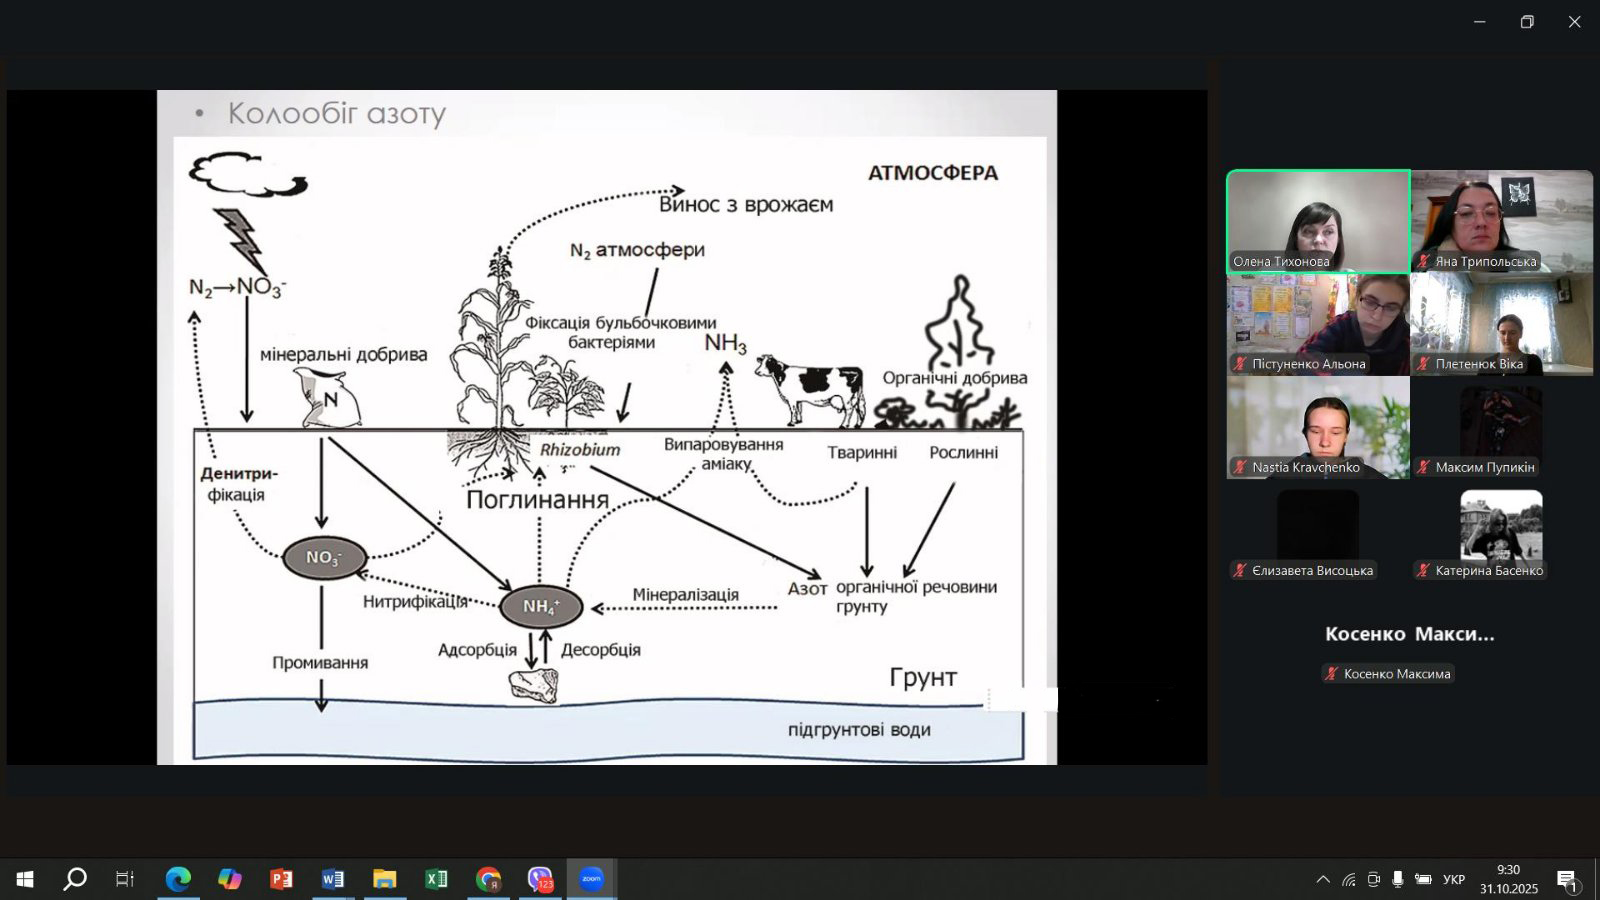Launch Google Chrome from the taskbar
Image resolution: width=1600 pixels, height=900 pixels.
(x=488, y=879)
